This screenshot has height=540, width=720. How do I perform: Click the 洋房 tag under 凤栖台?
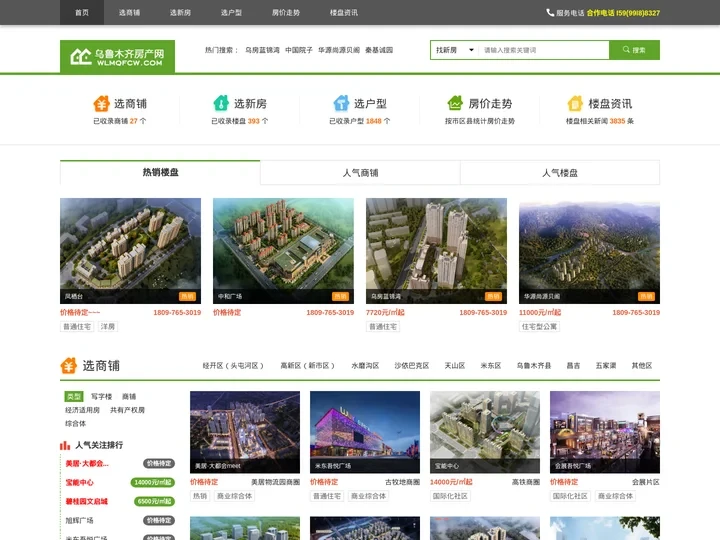(108, 326)
